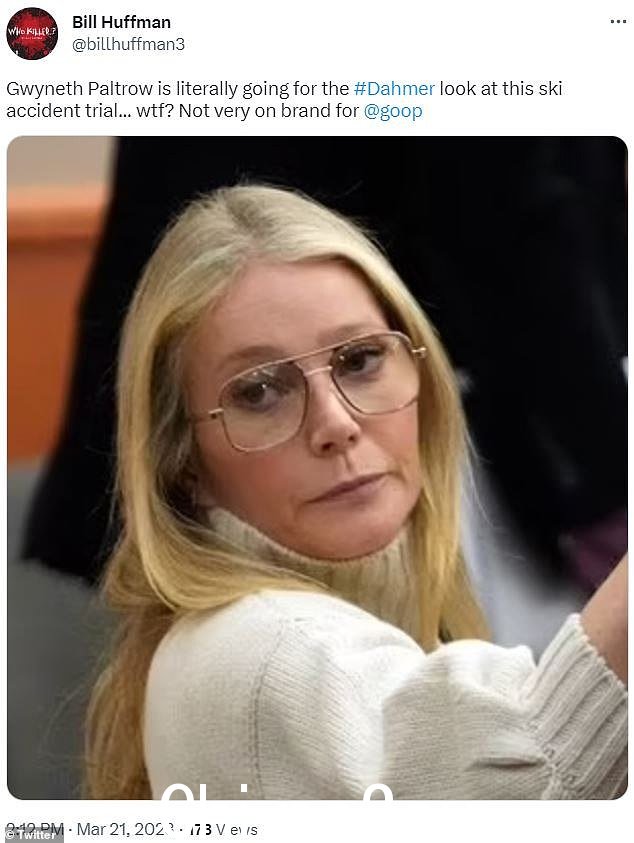Click the © Twitter watermark label
Image resolution: width=634 pixels, height=843 pixels.
[x=31, y=835]
